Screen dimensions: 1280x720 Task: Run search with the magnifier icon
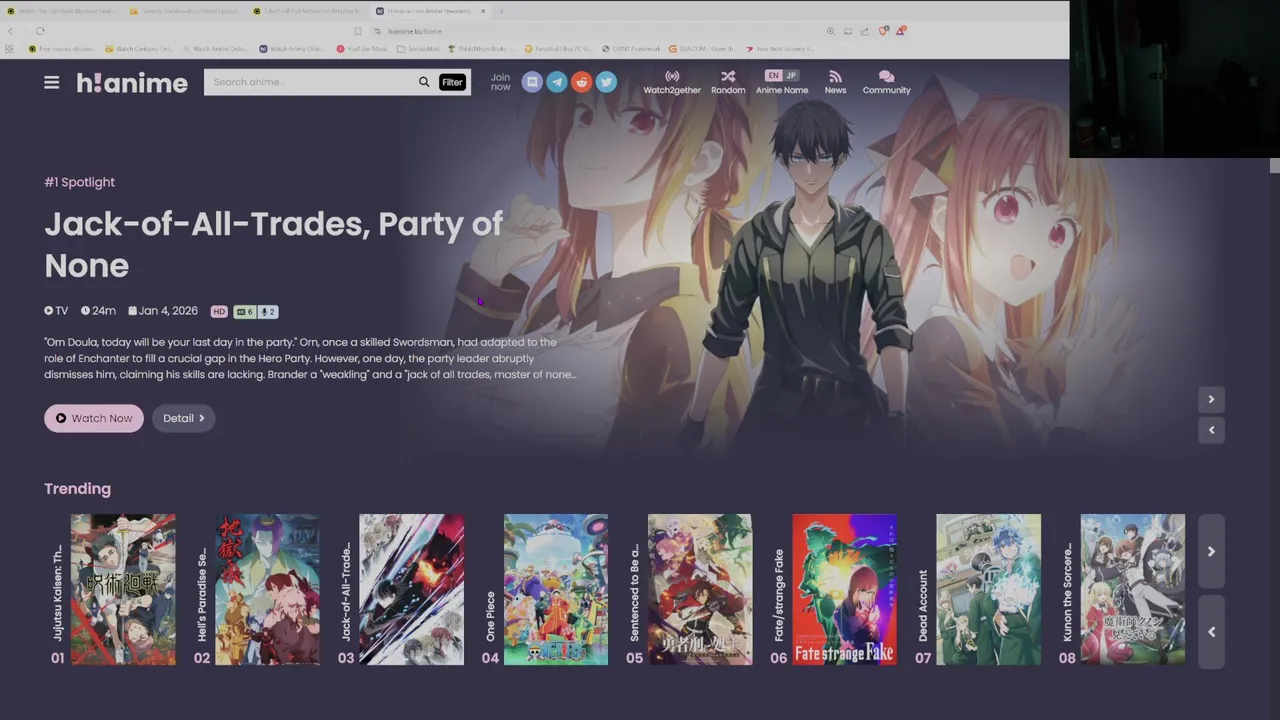[x=424, y=82]
